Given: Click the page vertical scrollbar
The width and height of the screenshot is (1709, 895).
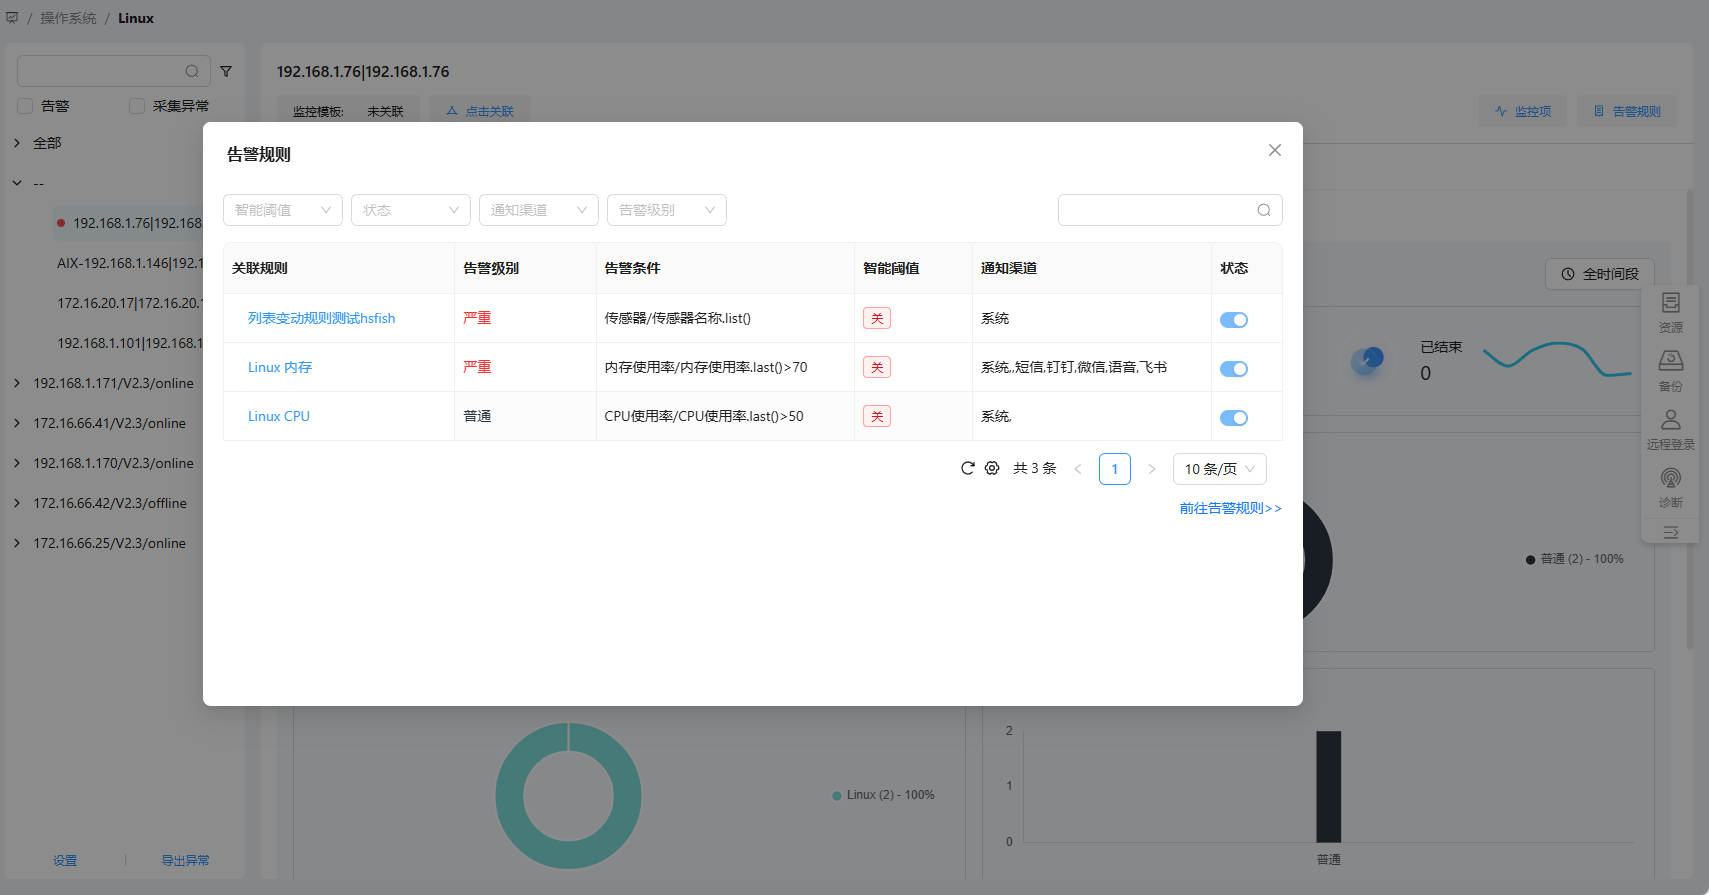Looking at the screenshot, I should point(1690,420).
